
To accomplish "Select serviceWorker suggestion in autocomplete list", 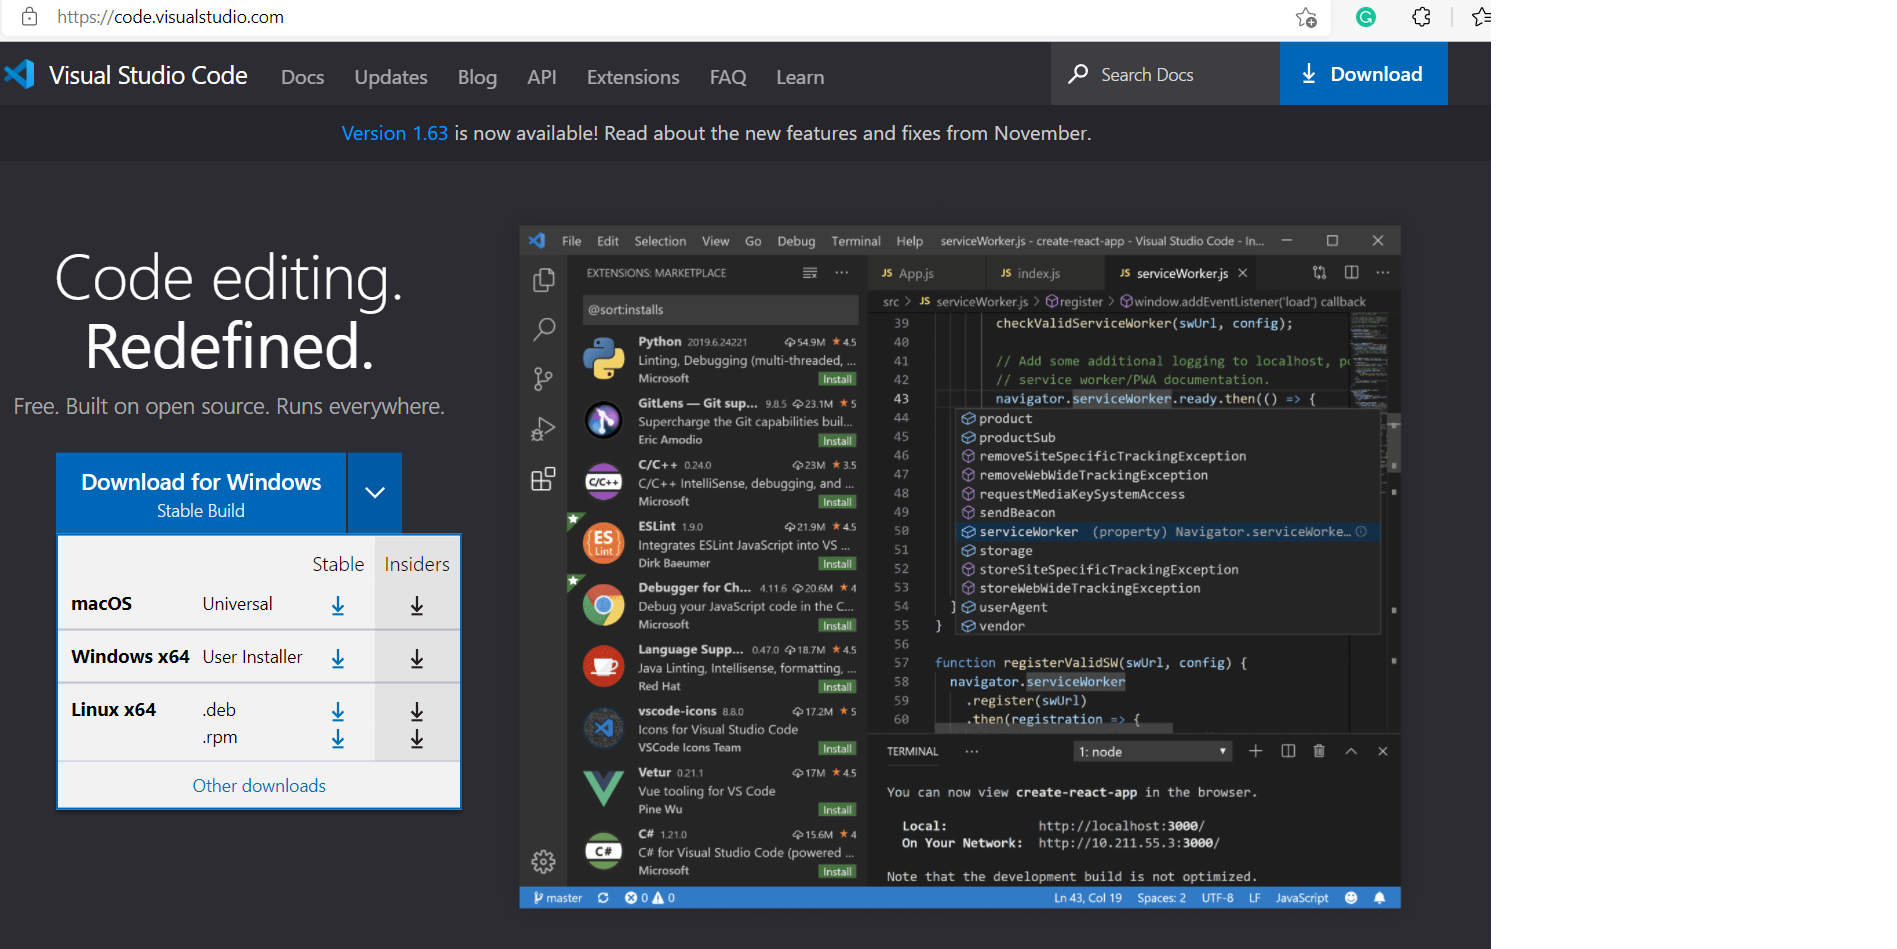I will (x=1168, y=532).
